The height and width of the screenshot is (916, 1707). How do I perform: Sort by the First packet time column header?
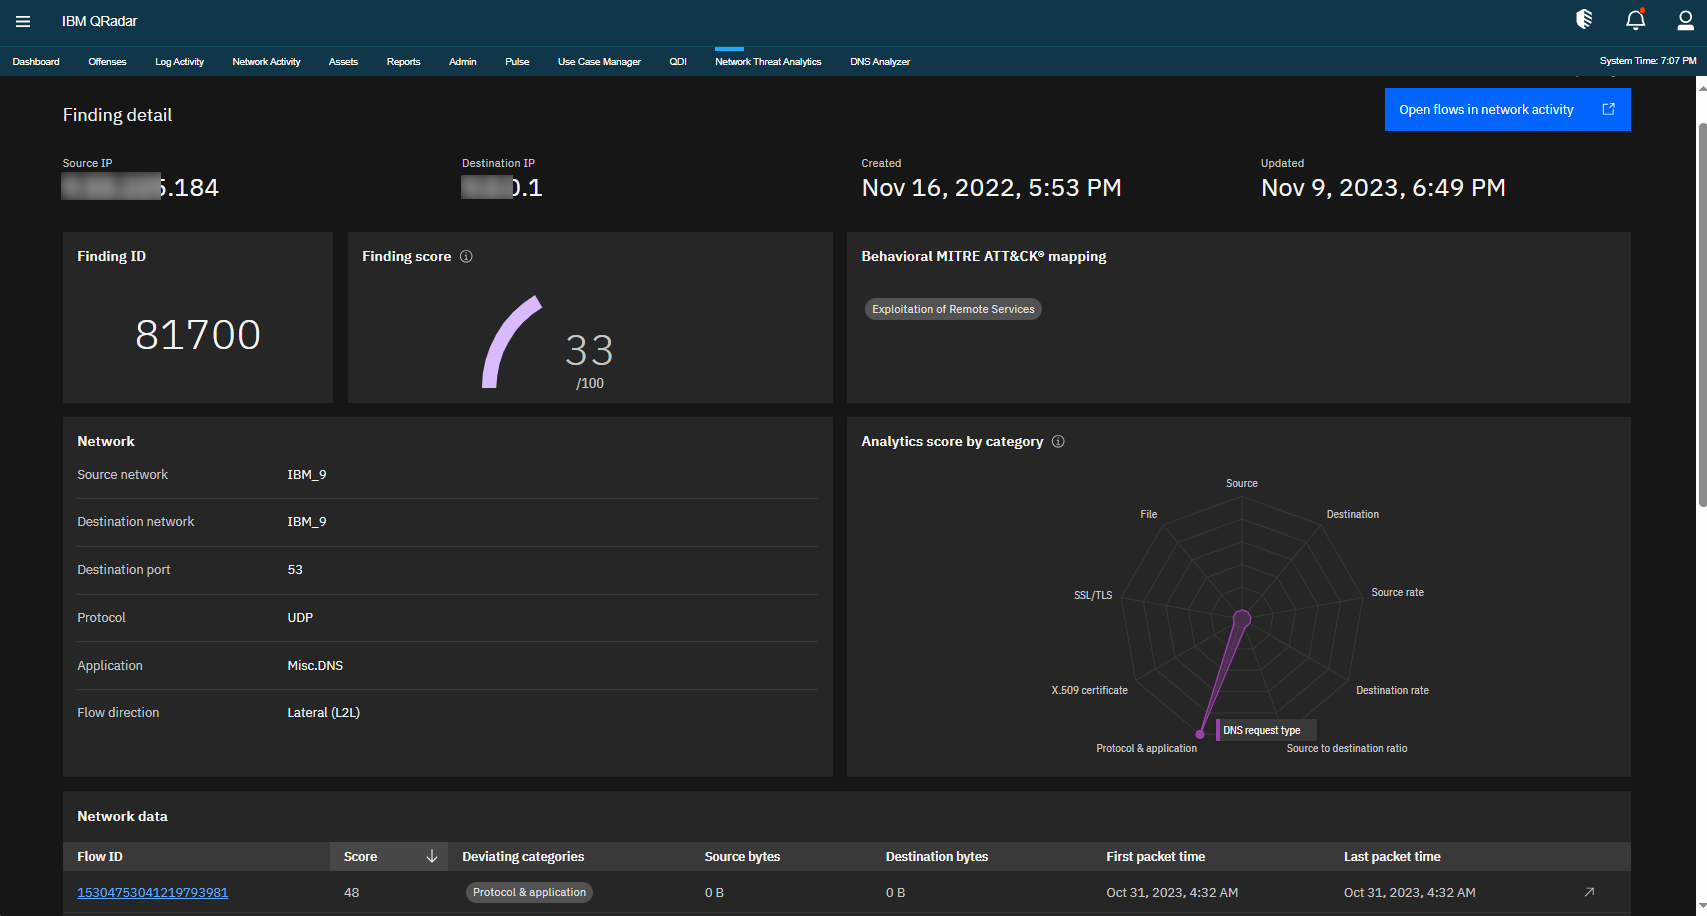pos(1155,856)
